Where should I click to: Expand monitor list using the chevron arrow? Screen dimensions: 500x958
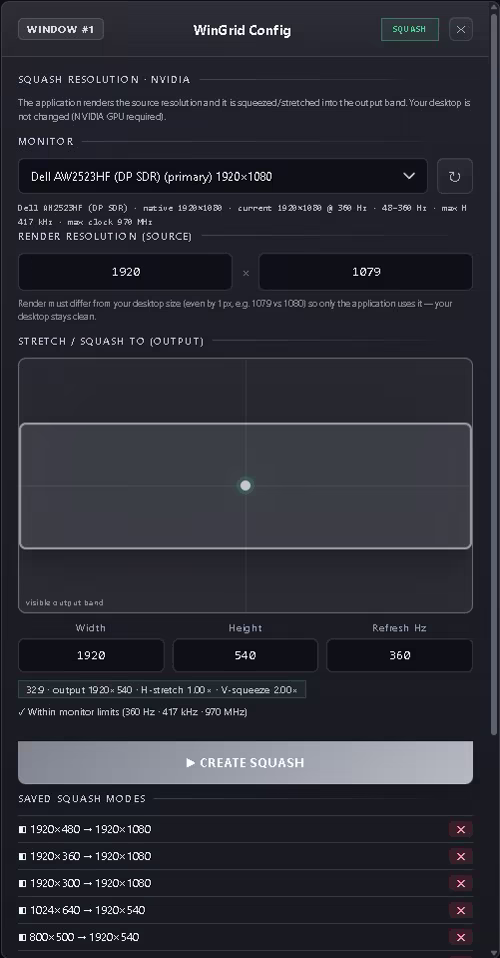click(409, 176)
